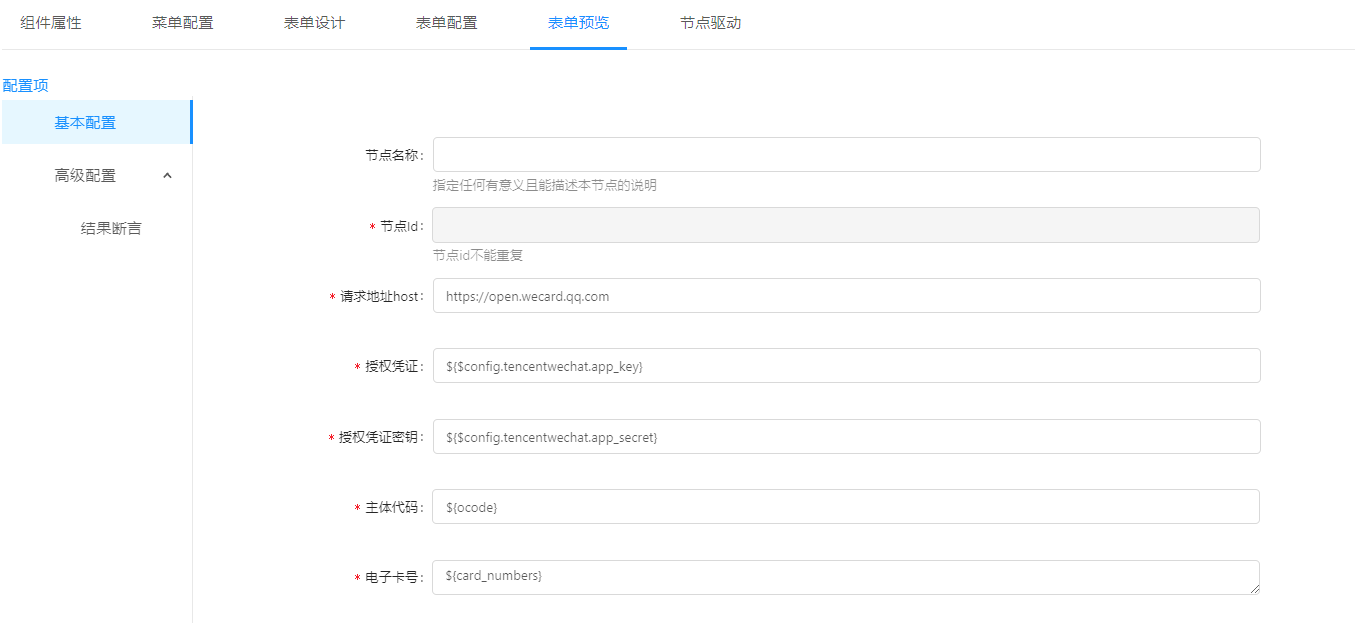Viewport: 1355px width, 623px height.
Task: Select 基本配置 in the sidebar
Action: 85,123
